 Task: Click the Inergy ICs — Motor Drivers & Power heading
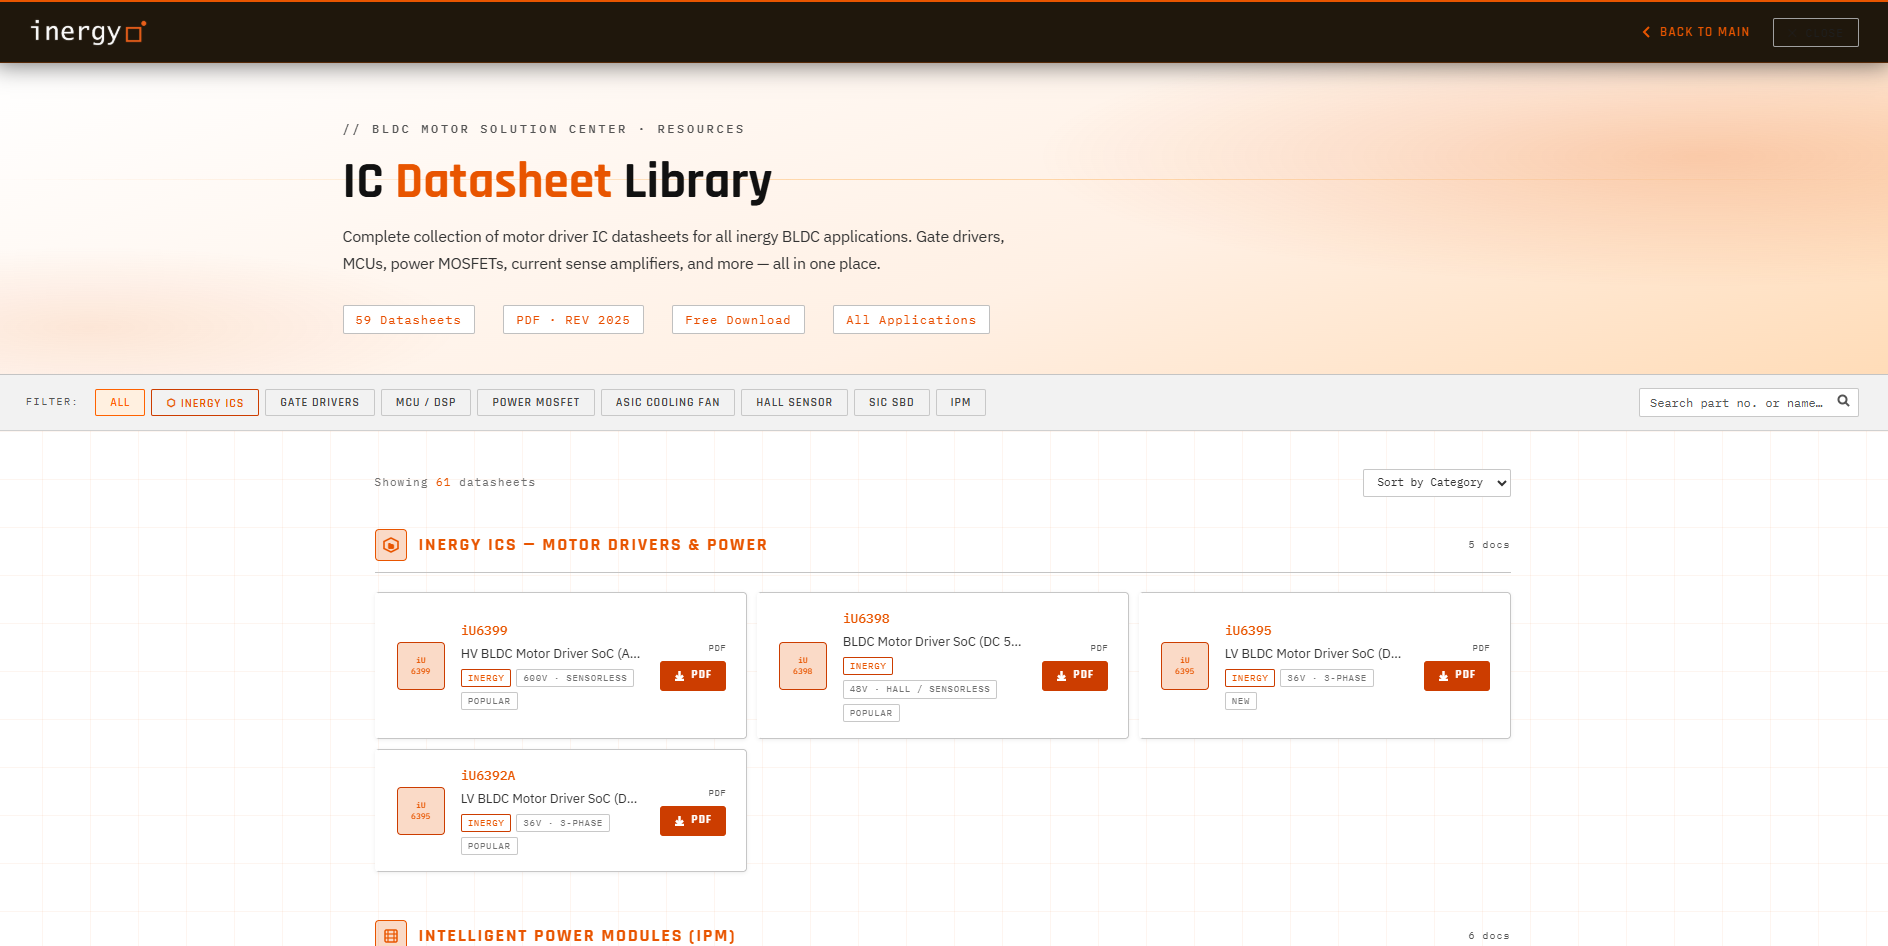(x=593, y=545)
